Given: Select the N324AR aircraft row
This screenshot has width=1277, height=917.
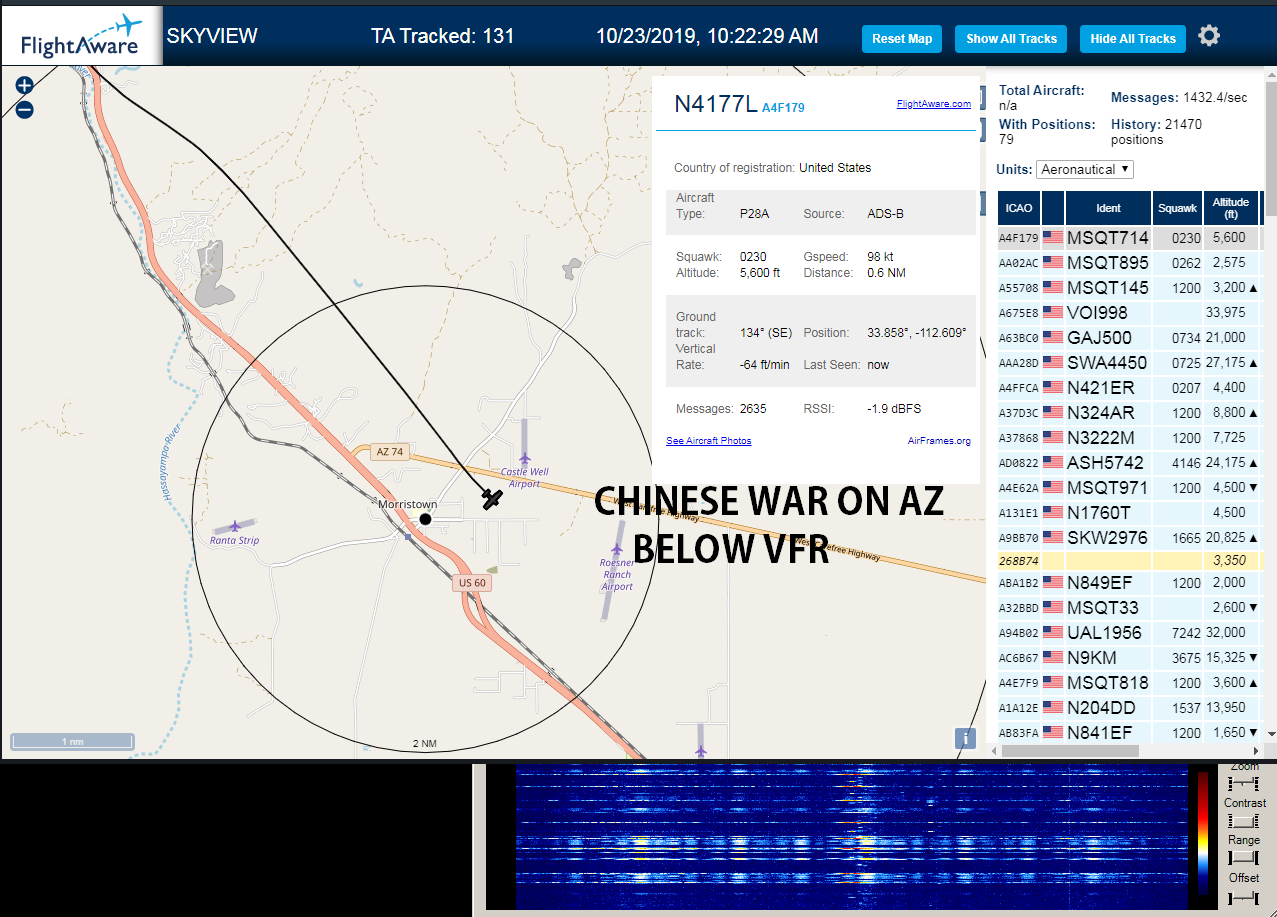Looking at the screenshot, I should coord(1129,413).
